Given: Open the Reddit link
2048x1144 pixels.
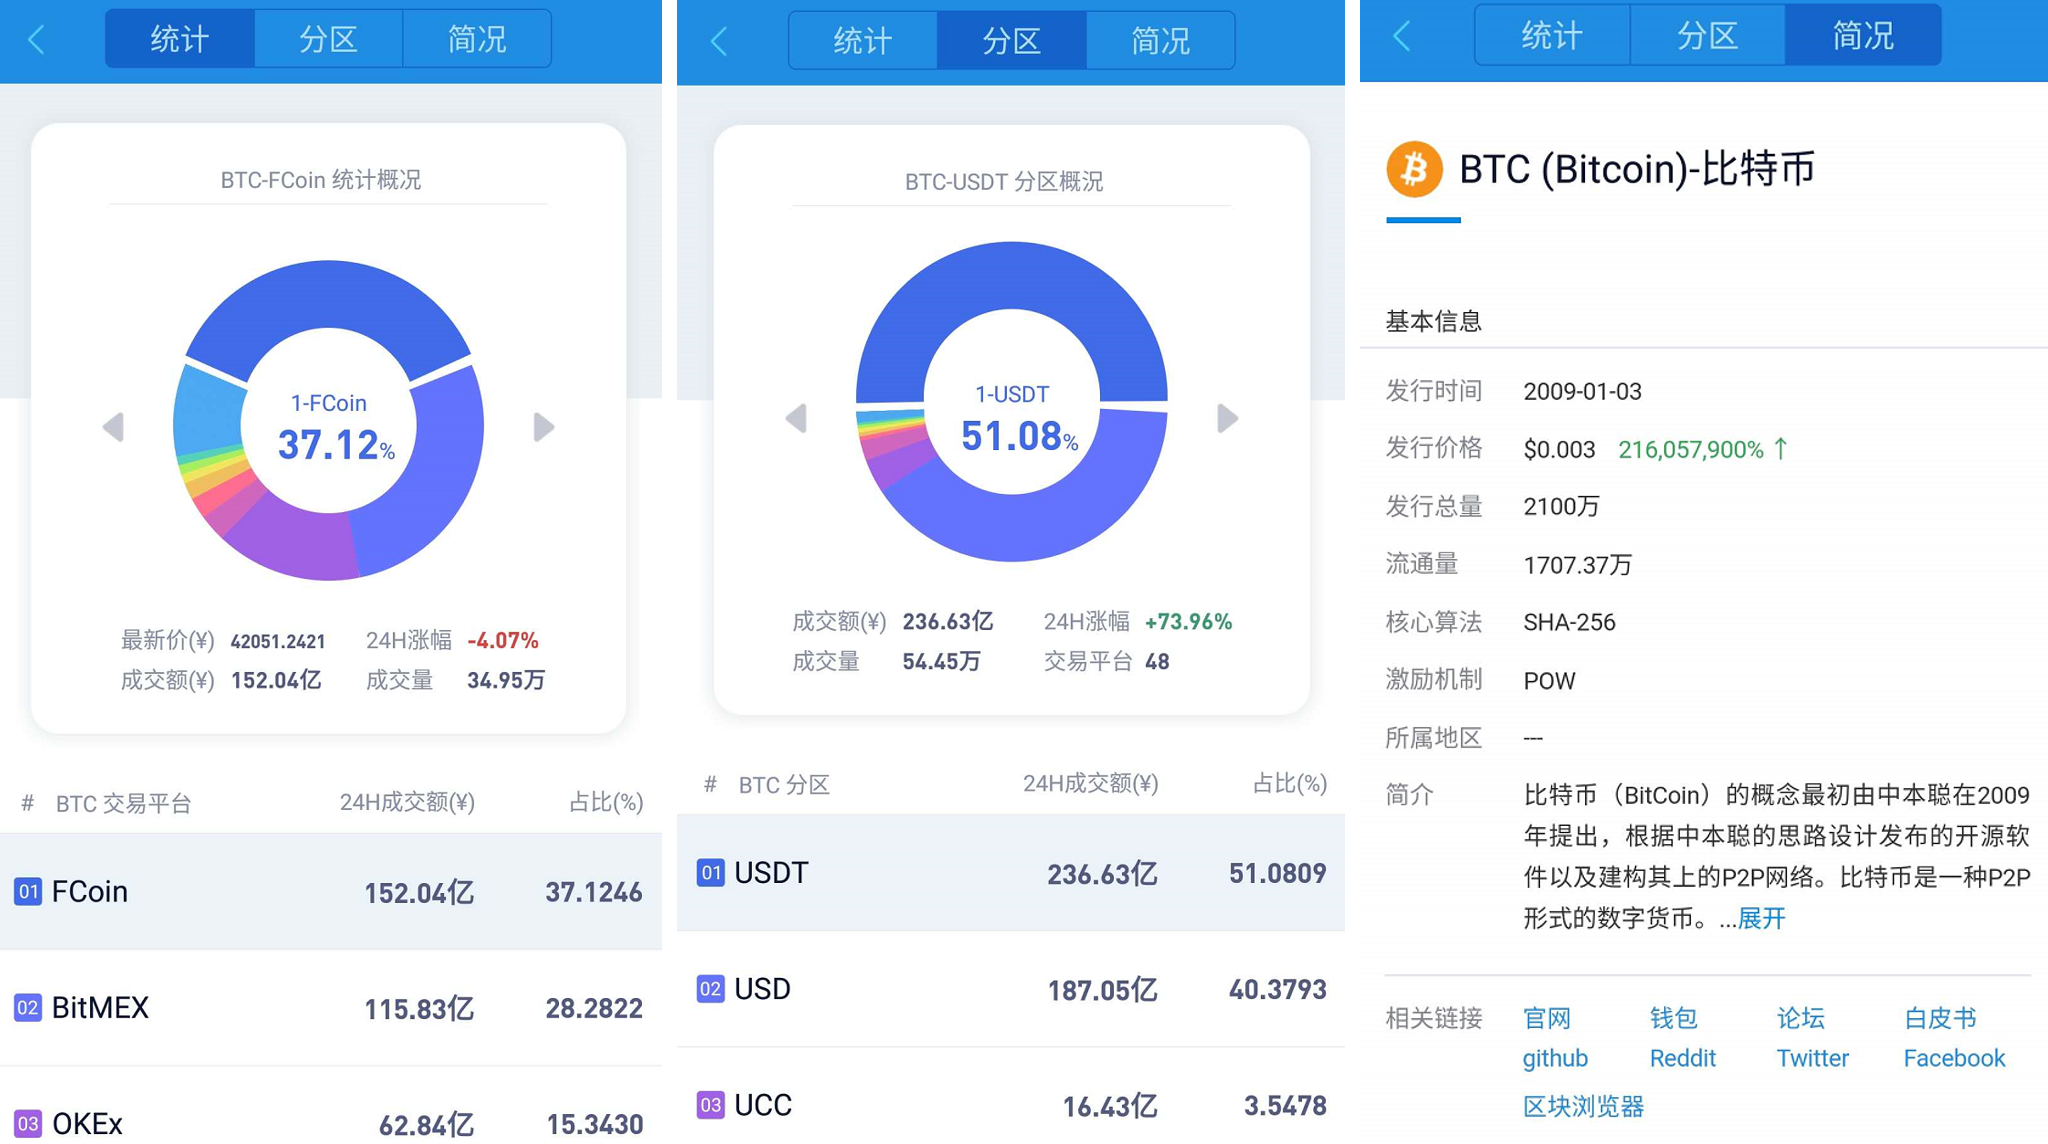Looking at the screenshot, I should click(x=1683, y=1058).
